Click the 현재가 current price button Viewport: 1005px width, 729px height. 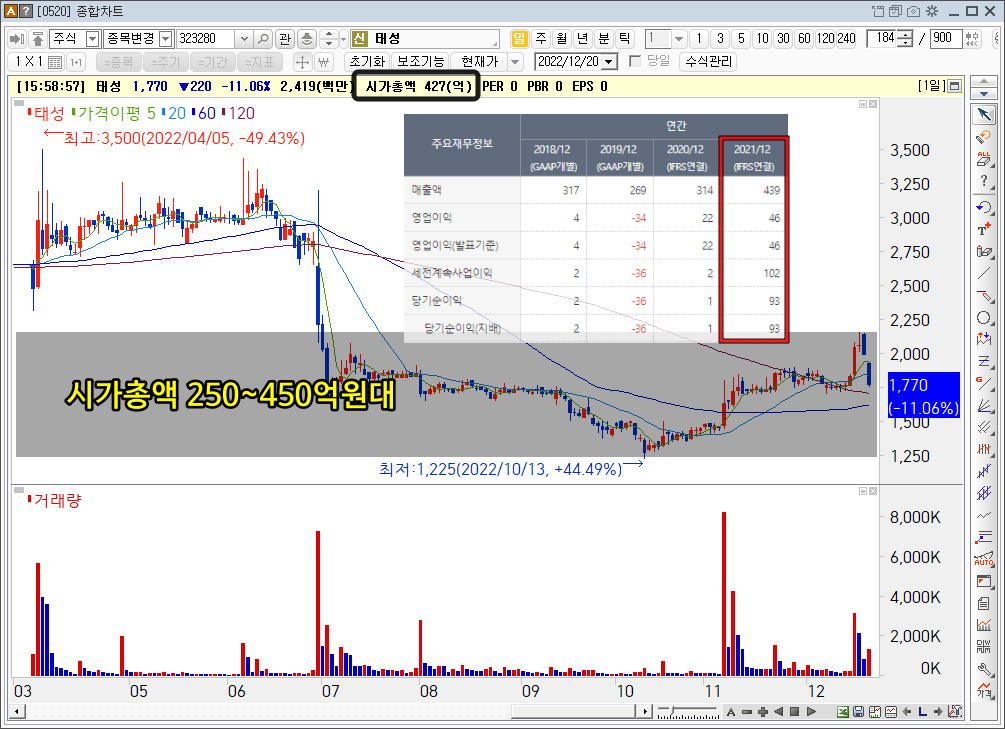pos(479,62)
